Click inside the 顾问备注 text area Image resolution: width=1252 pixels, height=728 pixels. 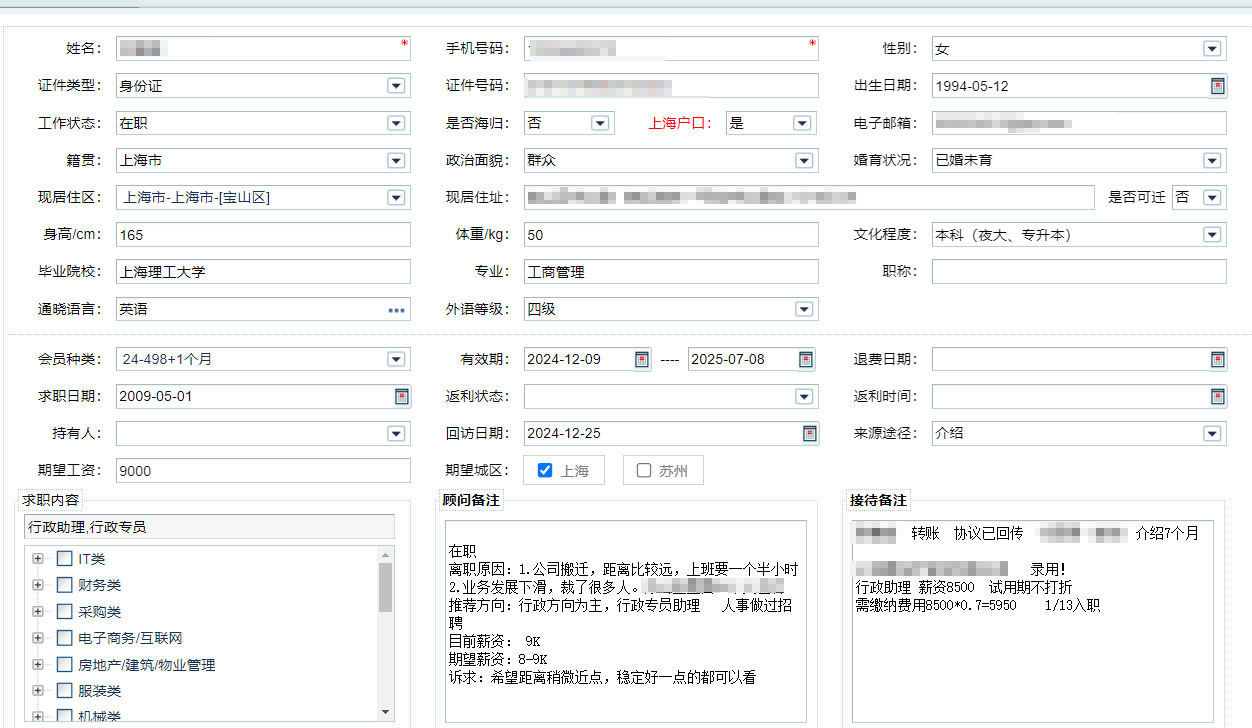point(625,621)
